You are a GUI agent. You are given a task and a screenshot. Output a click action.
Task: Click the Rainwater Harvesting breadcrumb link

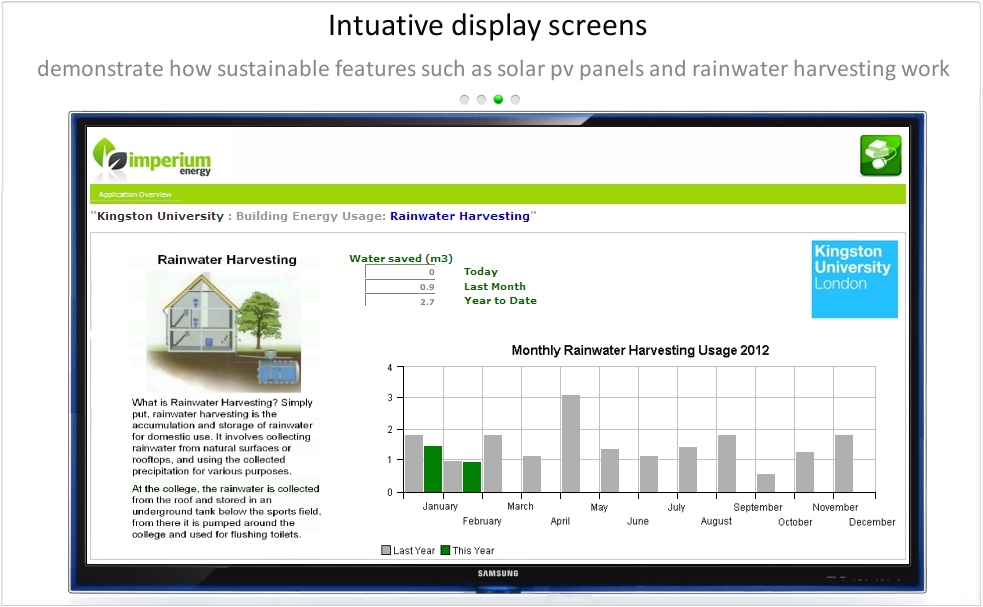click(x=460, y=216)
